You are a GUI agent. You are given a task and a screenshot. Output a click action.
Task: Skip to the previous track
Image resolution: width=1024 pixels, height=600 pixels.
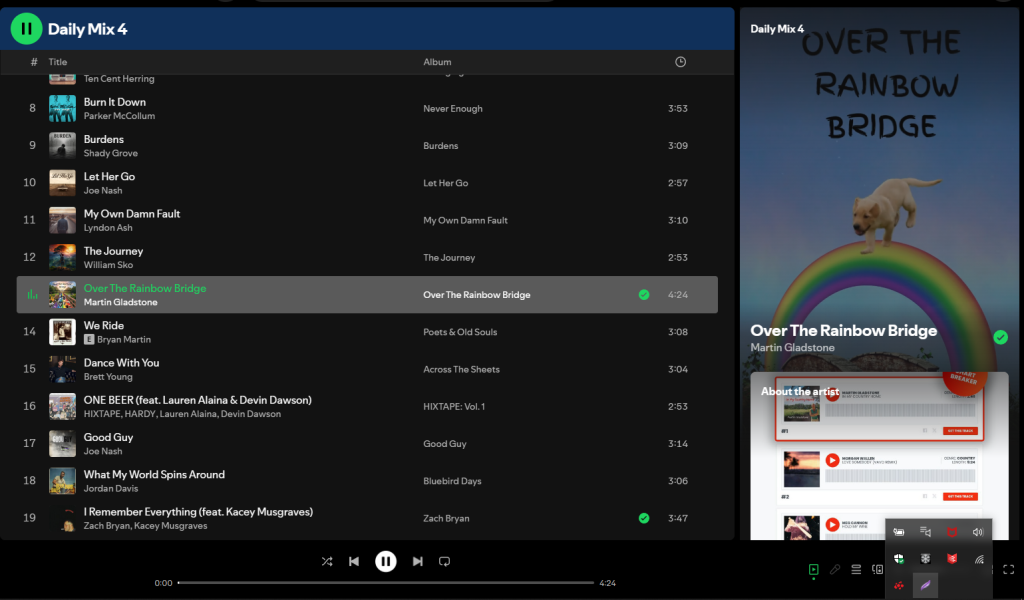pyautogui.click(x=354, y=561)
